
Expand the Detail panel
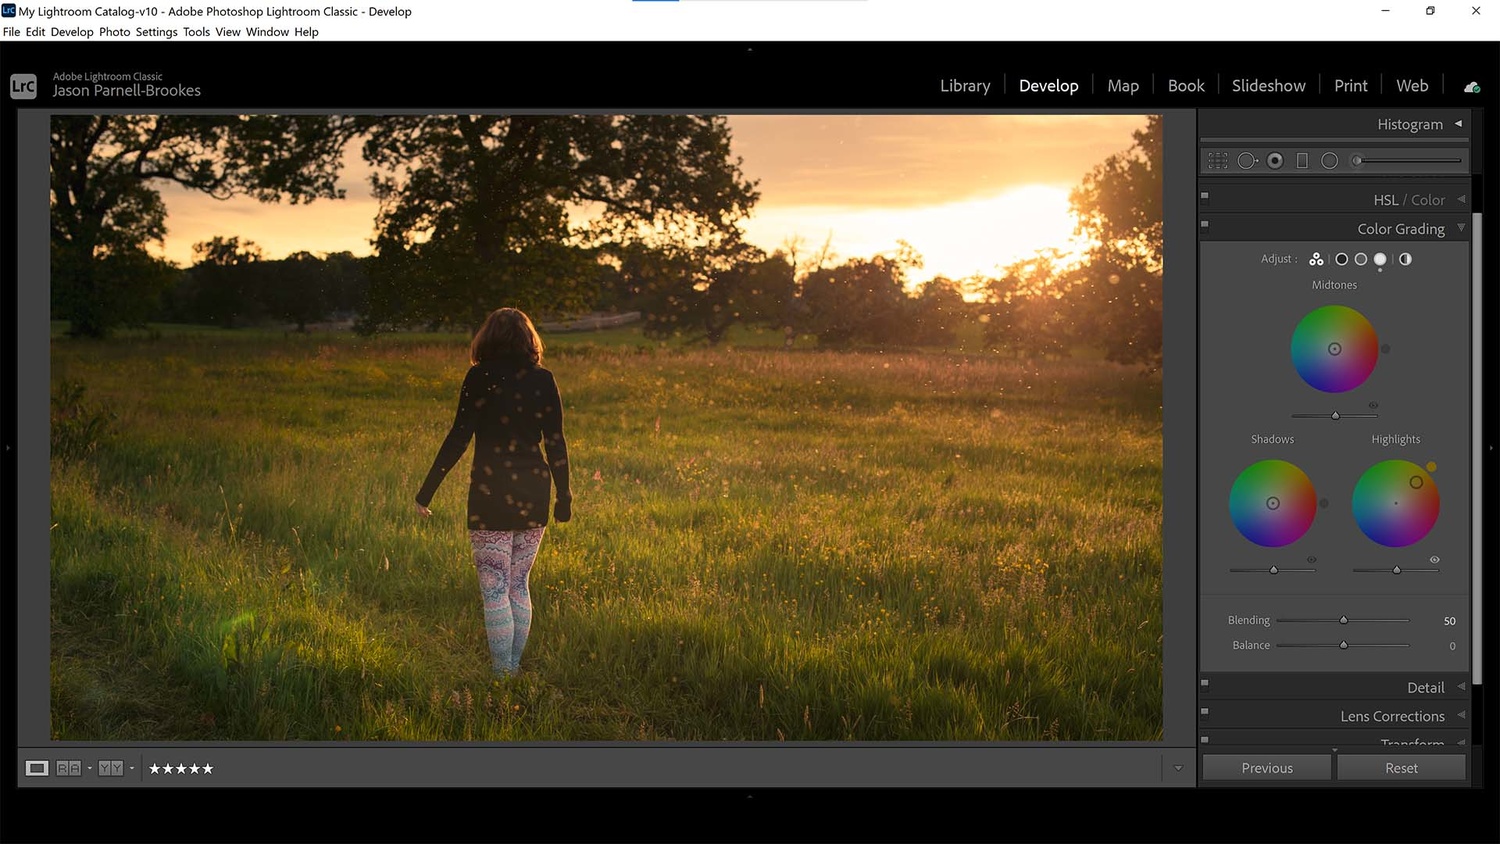click(1461, 686)
